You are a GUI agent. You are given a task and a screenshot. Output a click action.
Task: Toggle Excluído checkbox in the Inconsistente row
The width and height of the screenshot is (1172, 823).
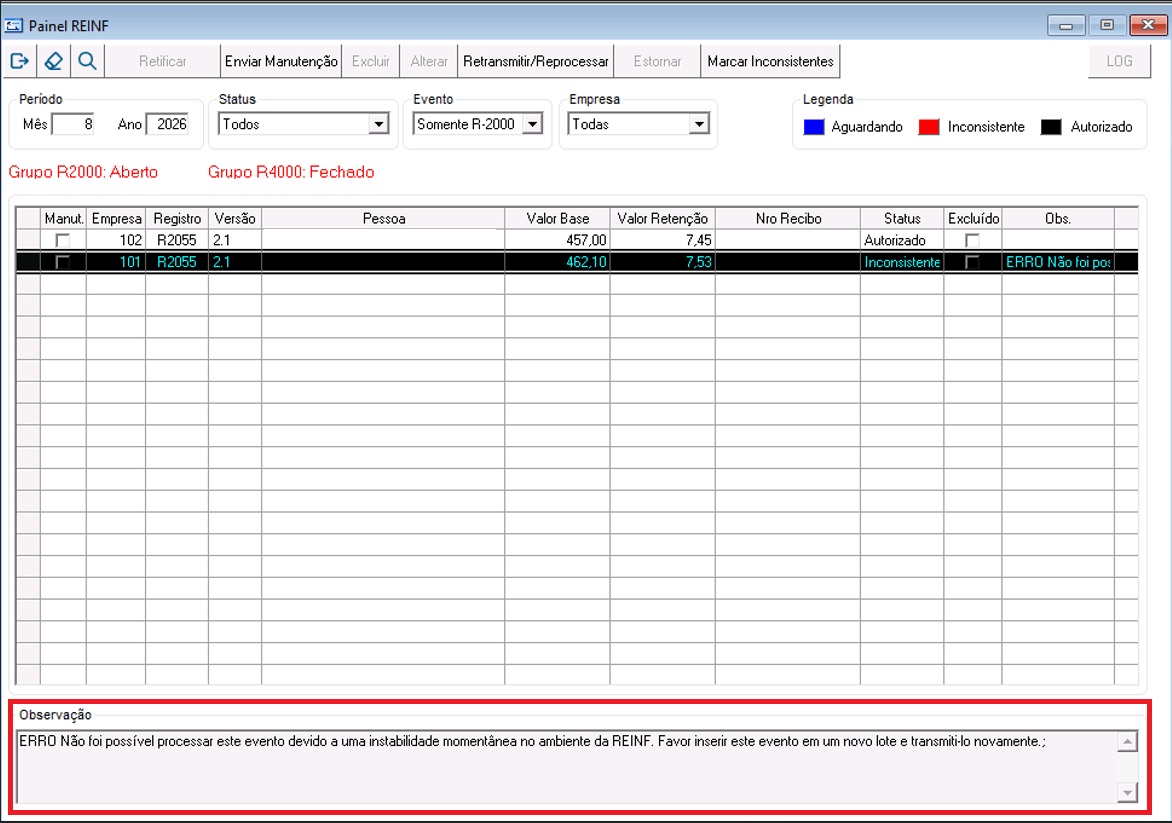pos(972,262)
